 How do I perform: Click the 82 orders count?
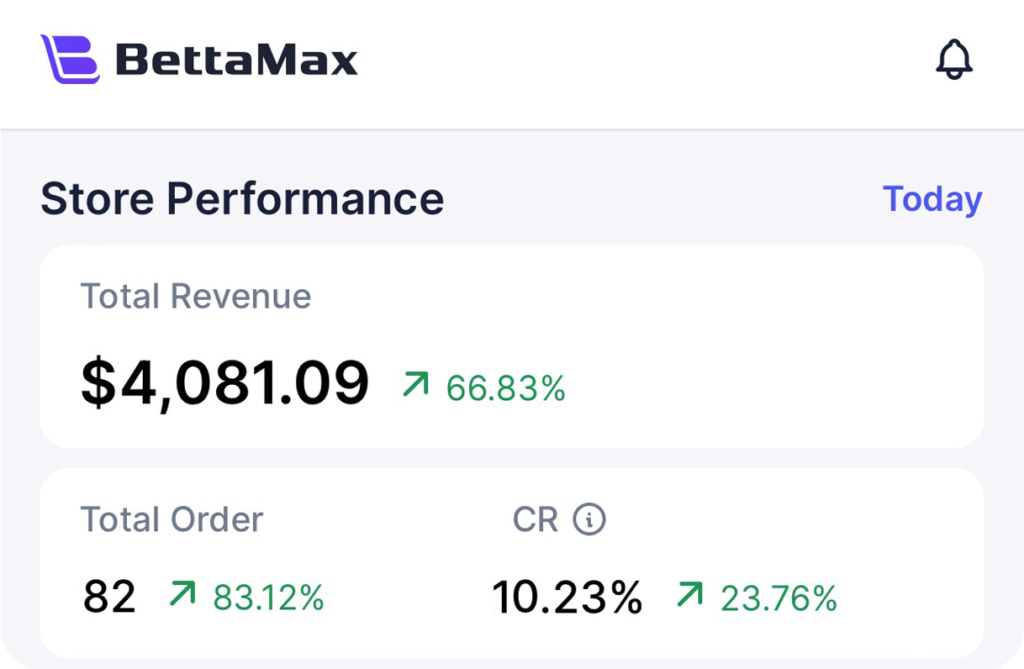109,597
